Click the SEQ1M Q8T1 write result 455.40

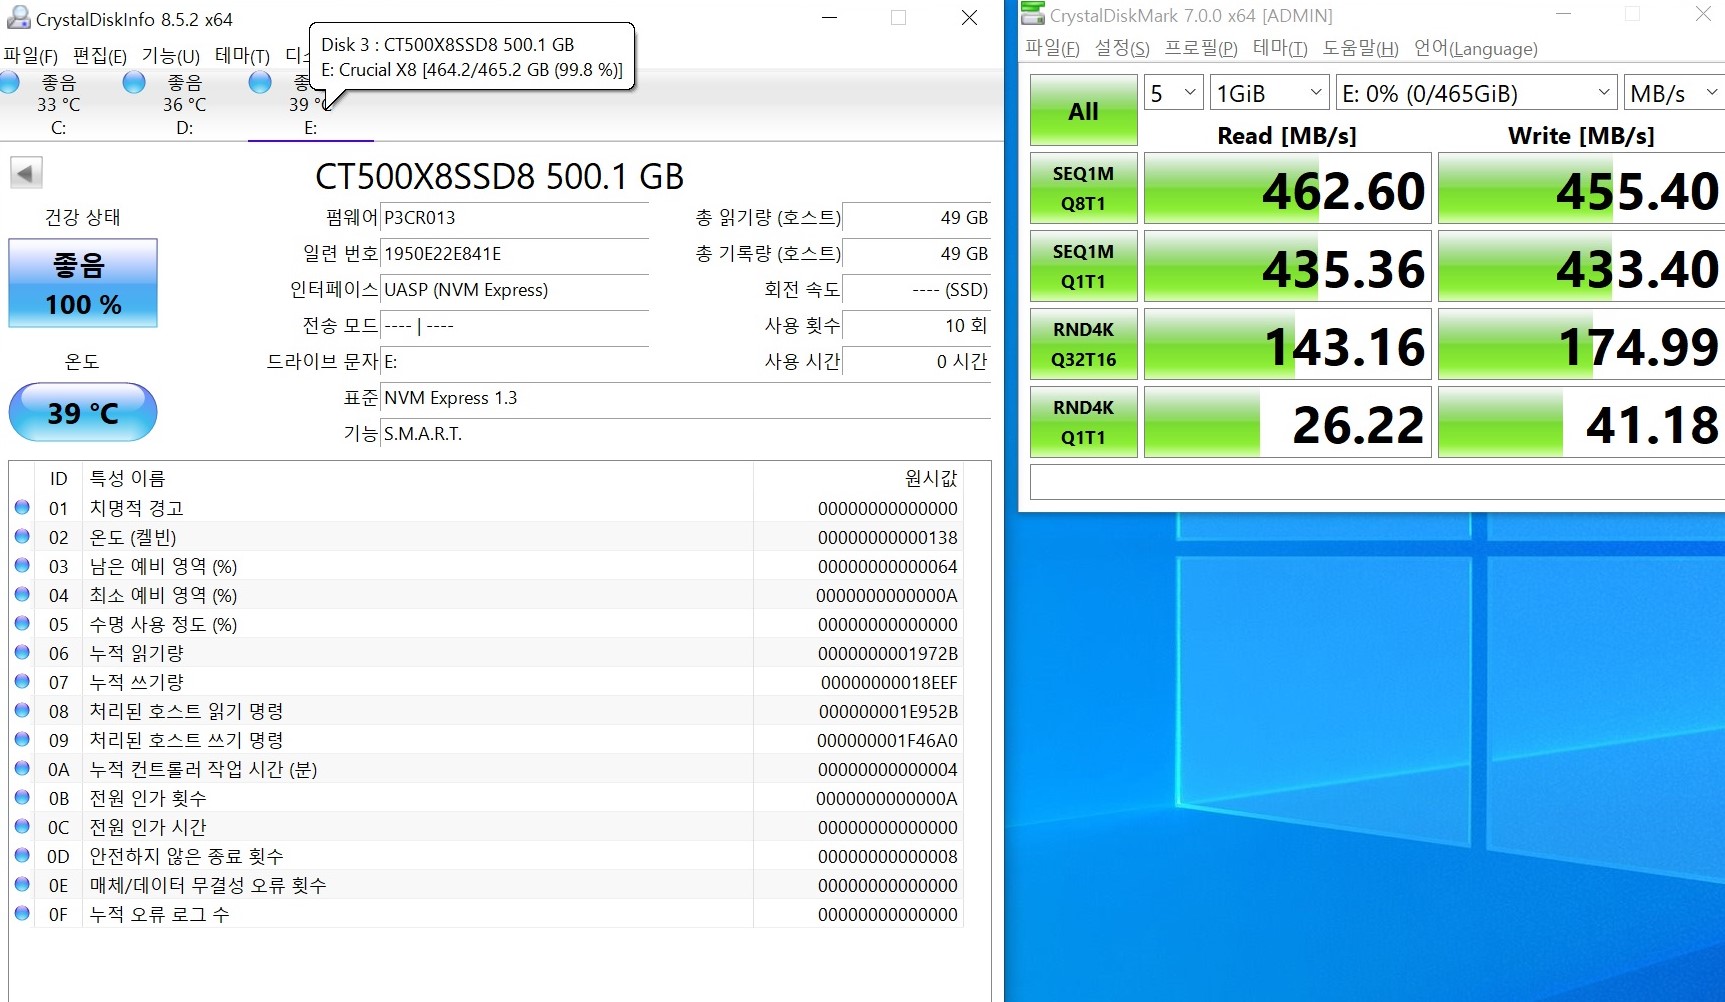pyautogui.click(x=1581, y=188)
